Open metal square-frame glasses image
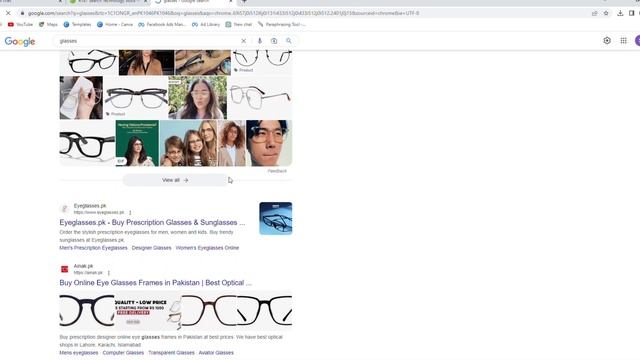 point(260,98)
